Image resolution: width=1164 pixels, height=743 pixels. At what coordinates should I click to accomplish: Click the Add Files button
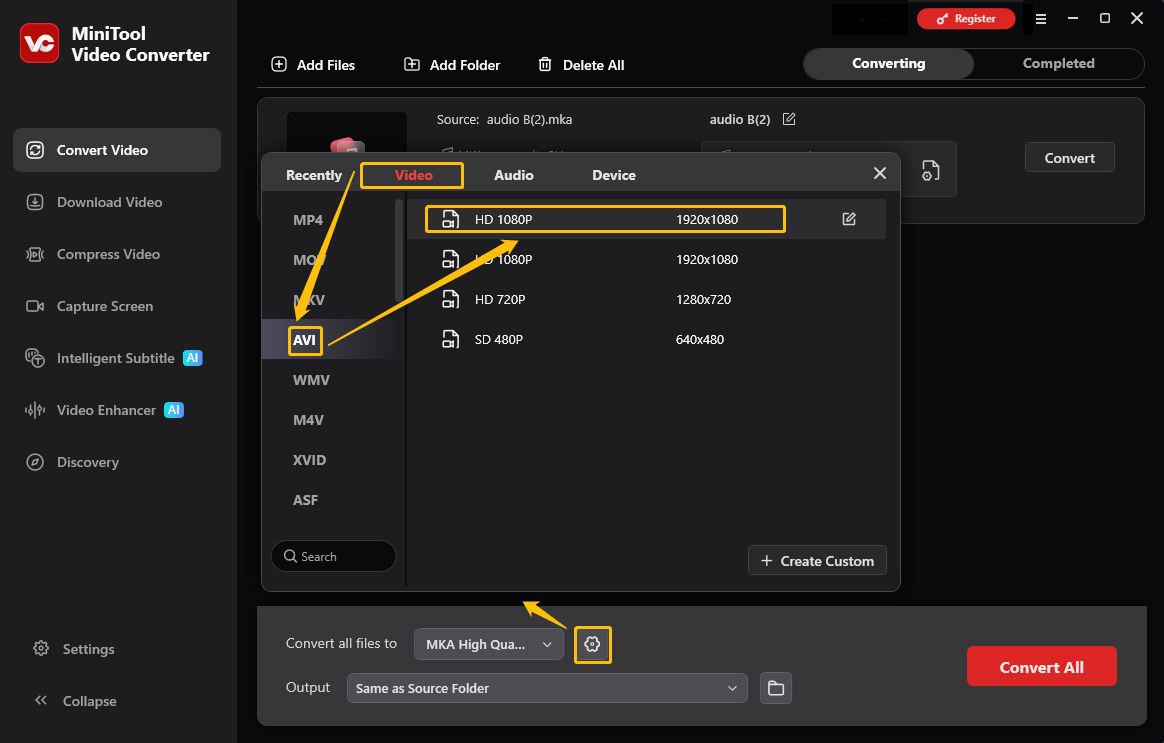[313, 65]
